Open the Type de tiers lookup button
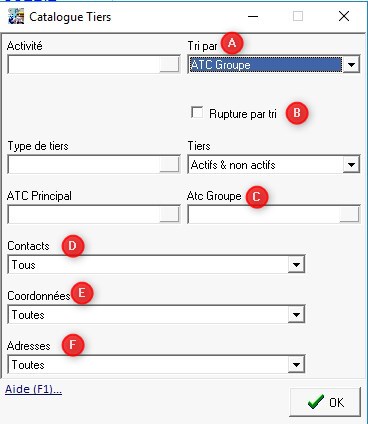This screenshot has width=368, height=424. pyautogui.click(x=169, y=164)
